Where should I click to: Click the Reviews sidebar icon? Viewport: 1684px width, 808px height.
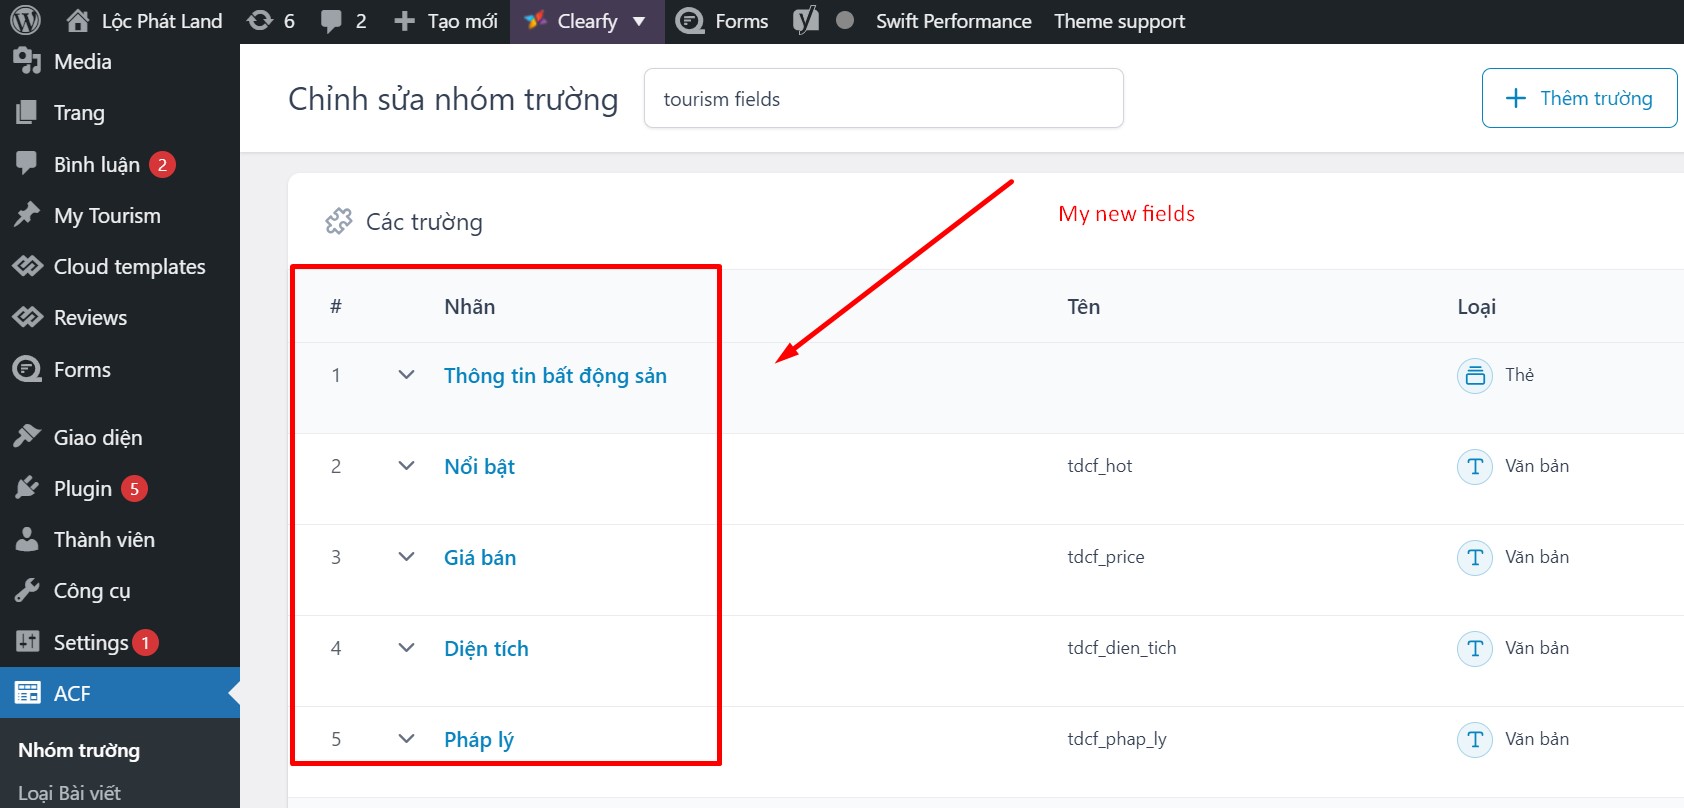(27, 317)
